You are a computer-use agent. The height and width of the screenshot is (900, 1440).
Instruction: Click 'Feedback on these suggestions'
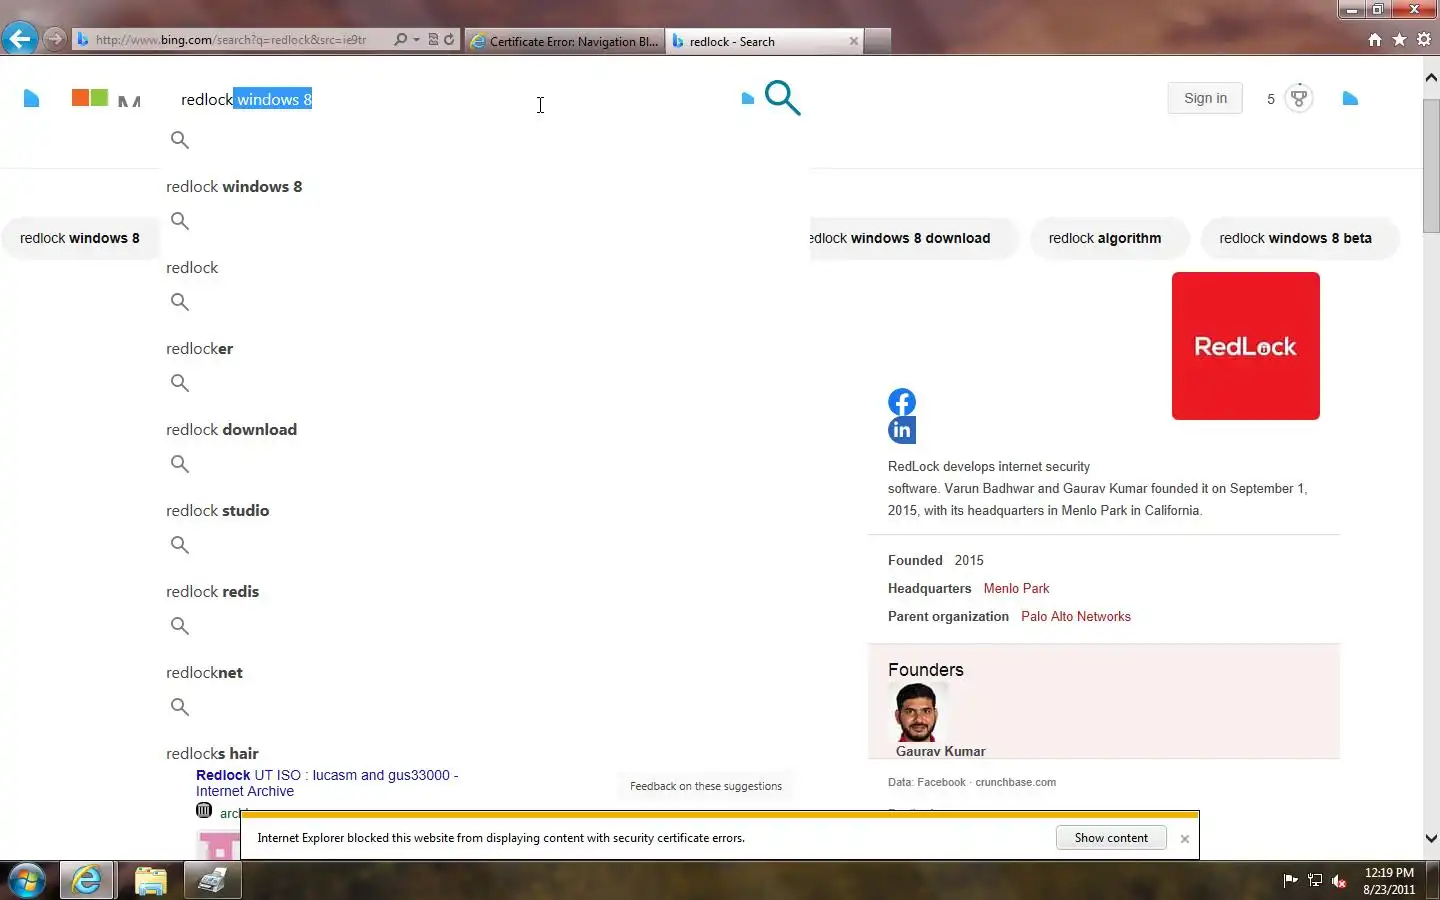point(706,786)
